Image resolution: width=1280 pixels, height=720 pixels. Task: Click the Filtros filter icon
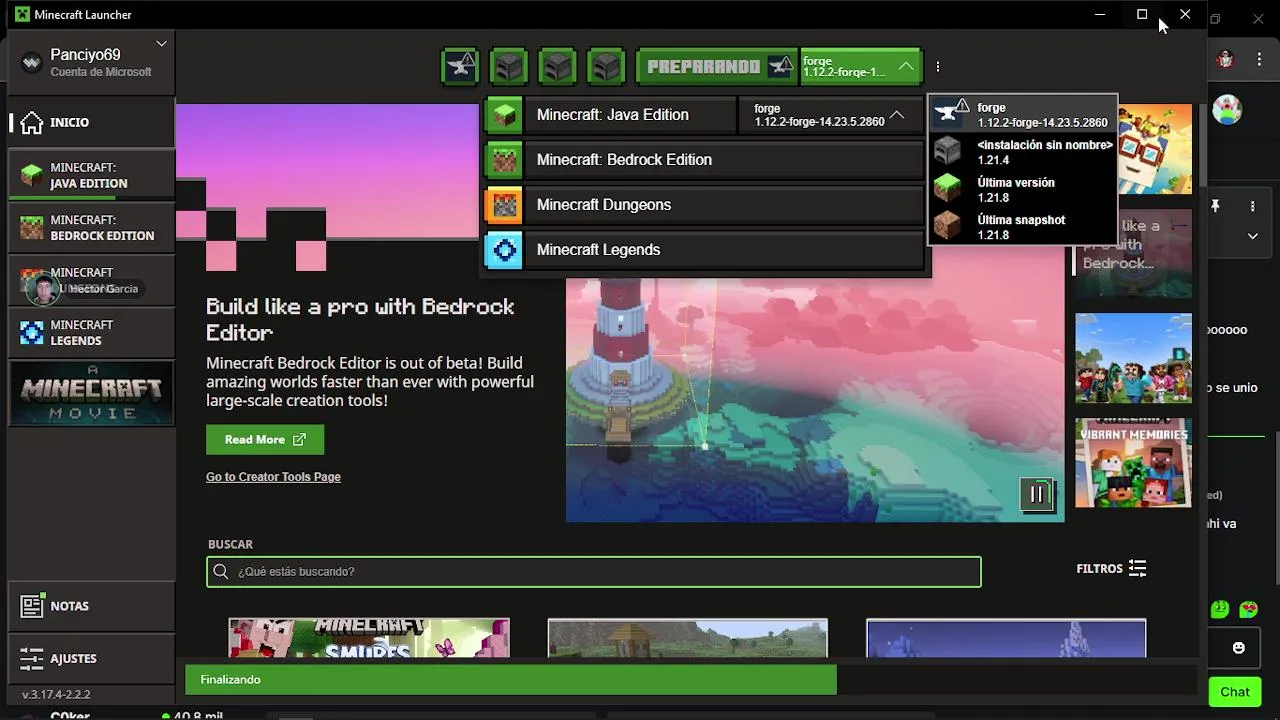click(x=1138, y=568)
